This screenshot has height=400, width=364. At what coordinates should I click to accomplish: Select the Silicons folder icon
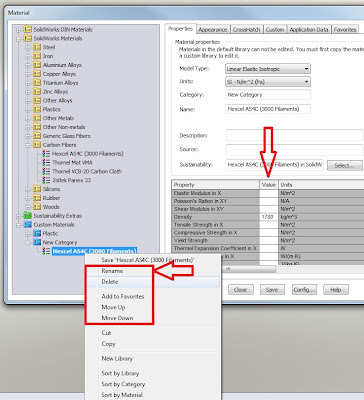[37, 189]
